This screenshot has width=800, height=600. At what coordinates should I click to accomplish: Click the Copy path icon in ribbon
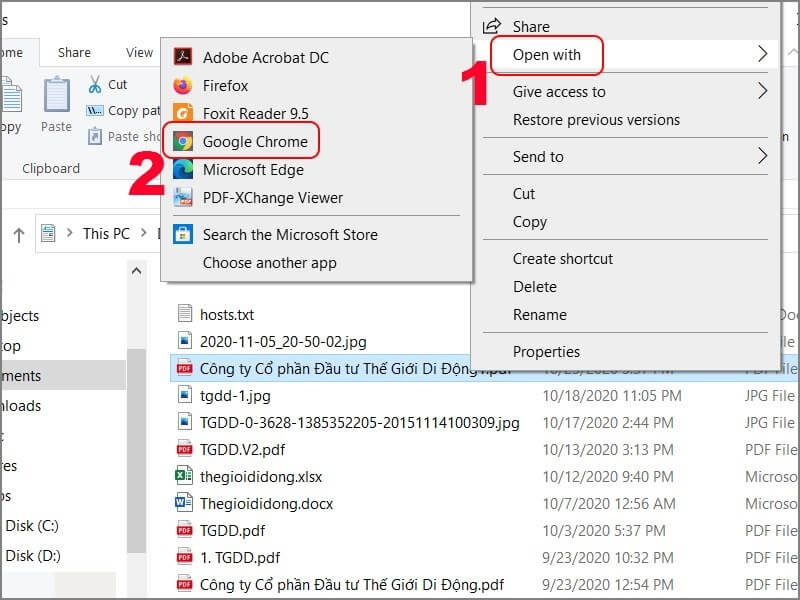tap(94, 111)
